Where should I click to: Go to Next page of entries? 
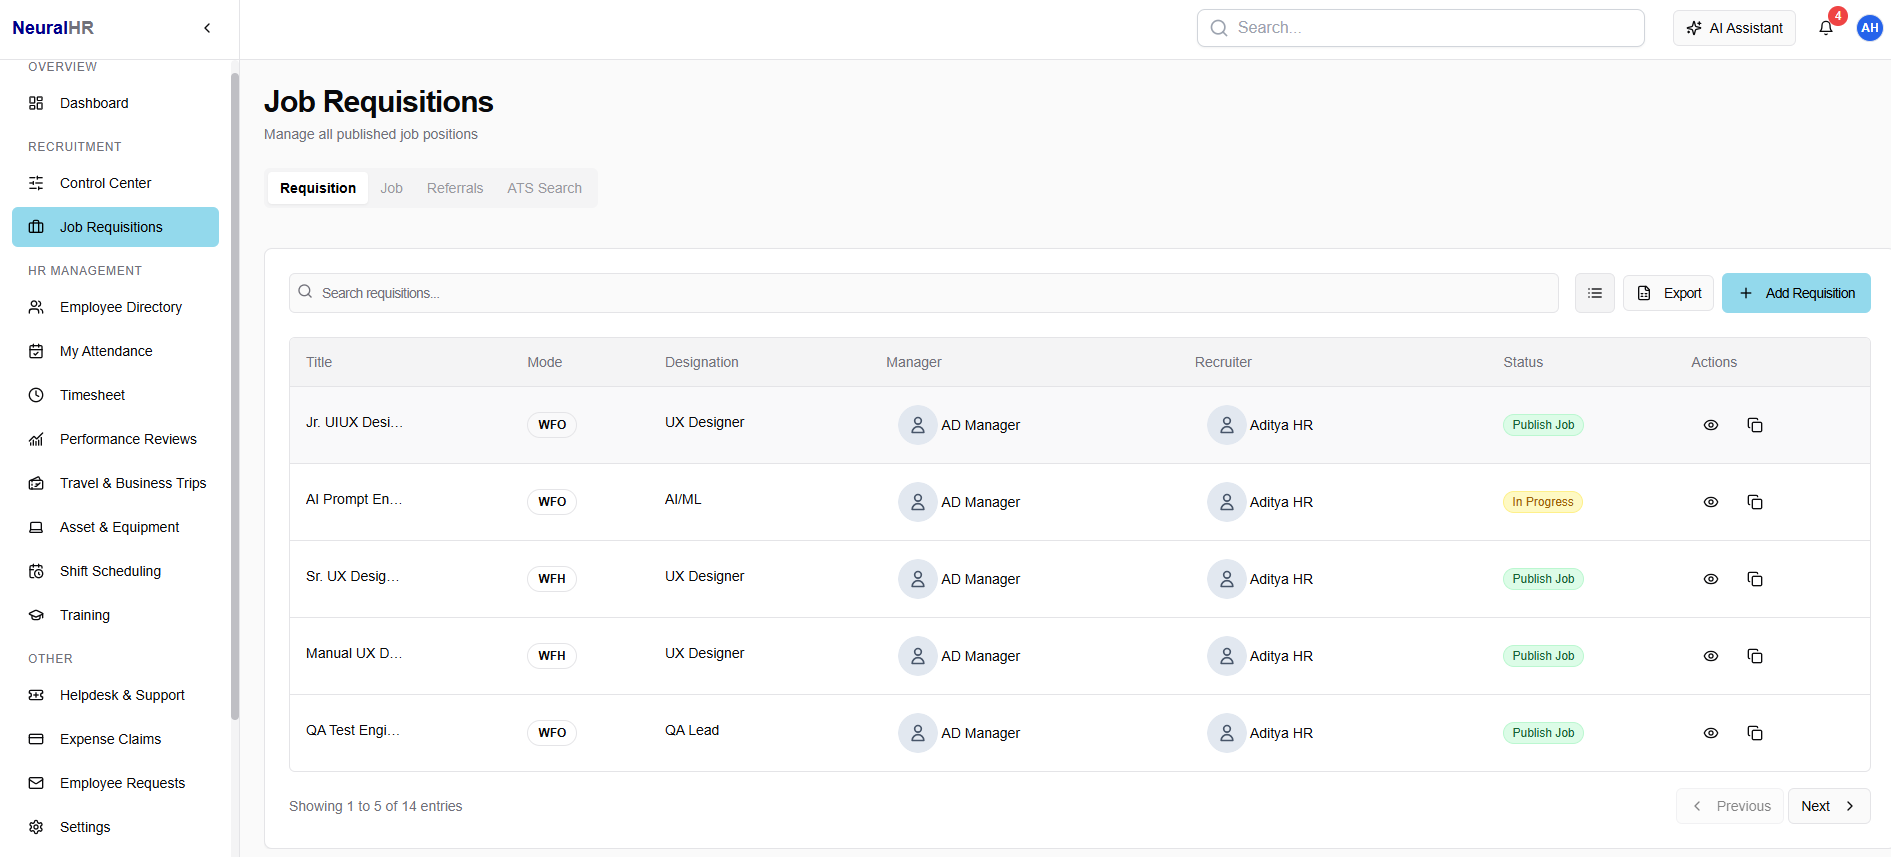(x=1828, y=806)
